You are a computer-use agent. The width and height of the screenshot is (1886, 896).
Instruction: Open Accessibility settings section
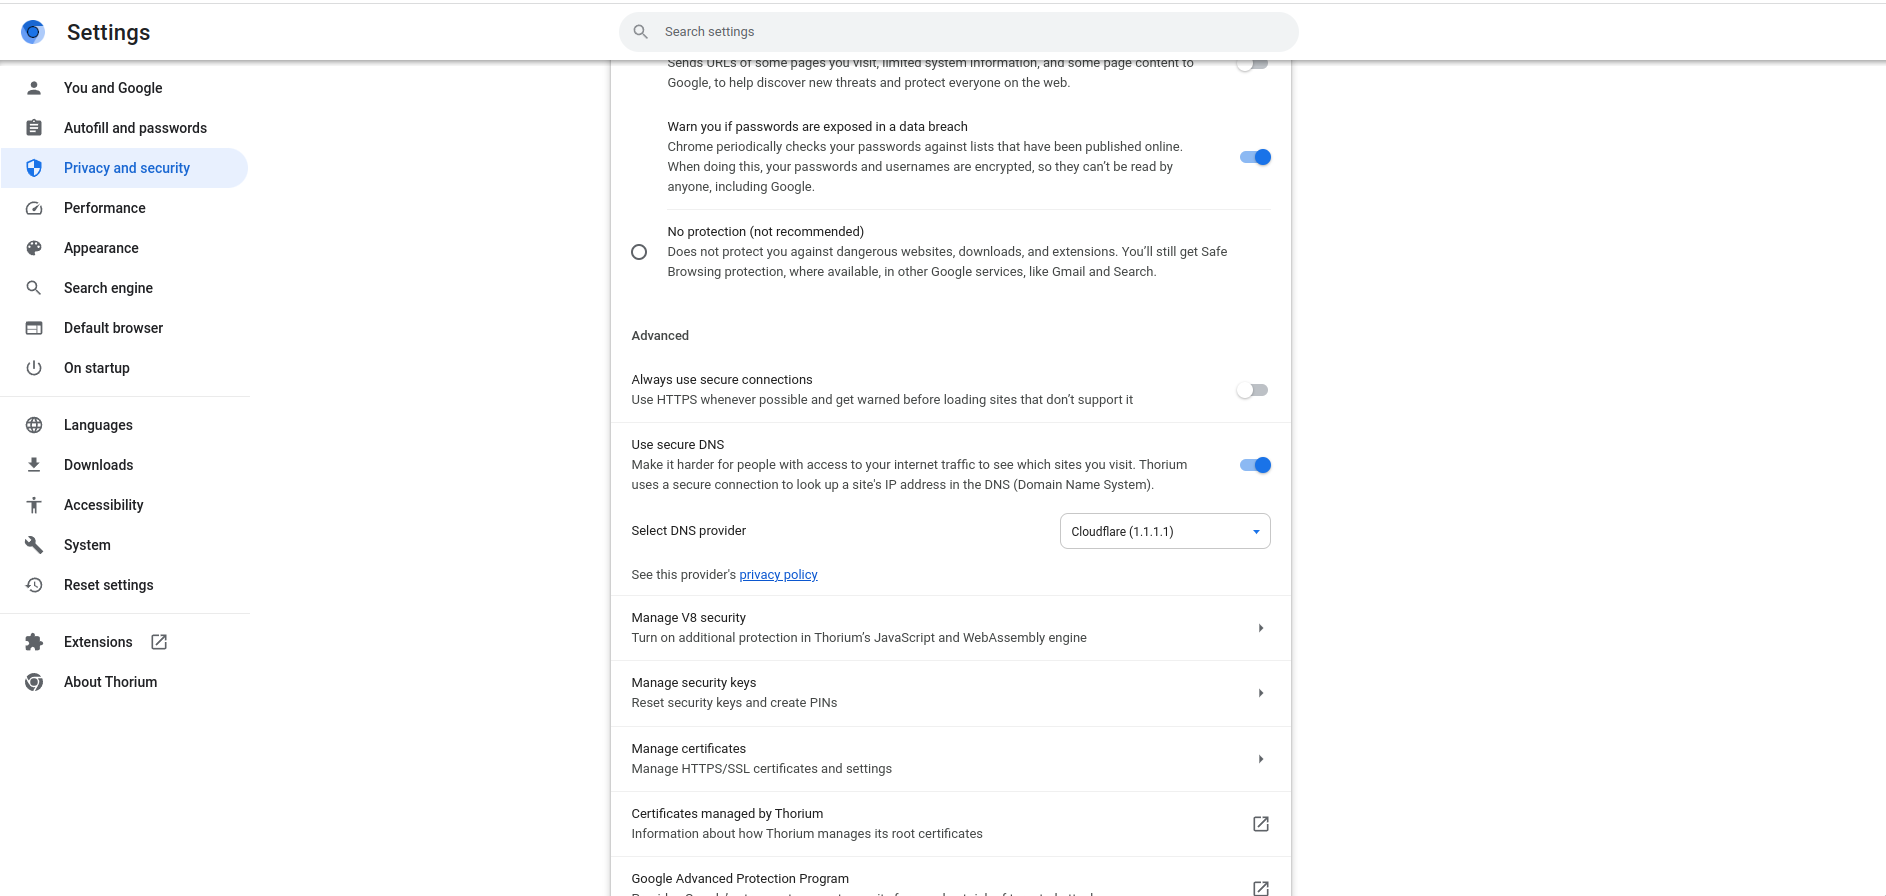(x=124, y=505)
